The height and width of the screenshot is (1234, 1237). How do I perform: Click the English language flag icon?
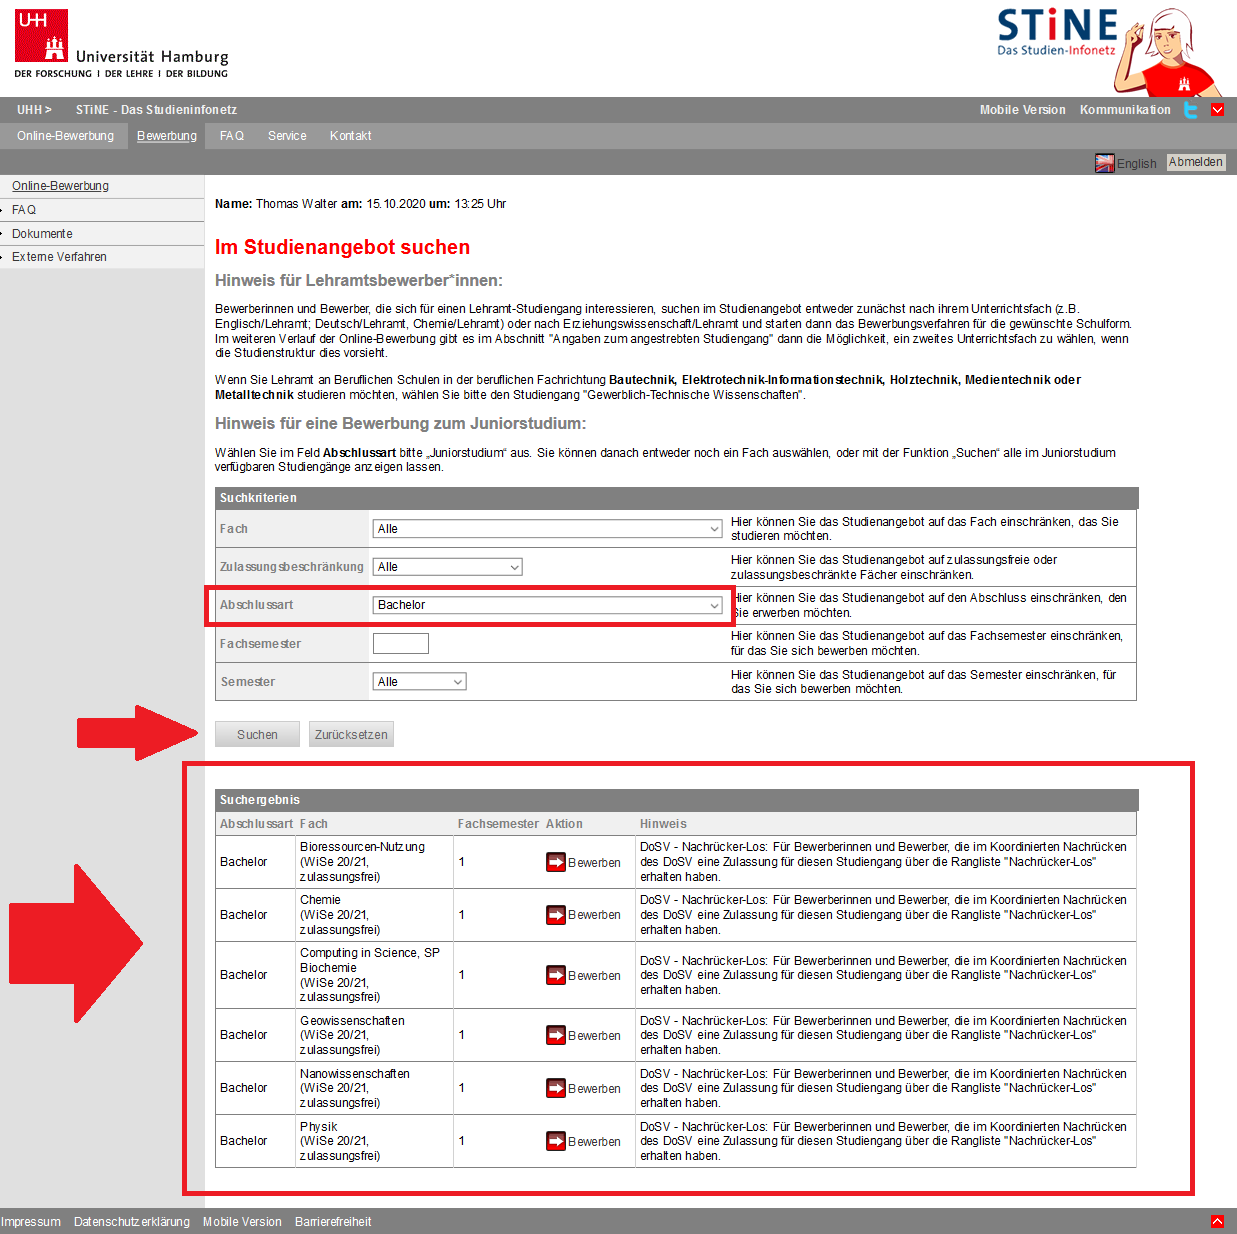[x=1104, y=163]
